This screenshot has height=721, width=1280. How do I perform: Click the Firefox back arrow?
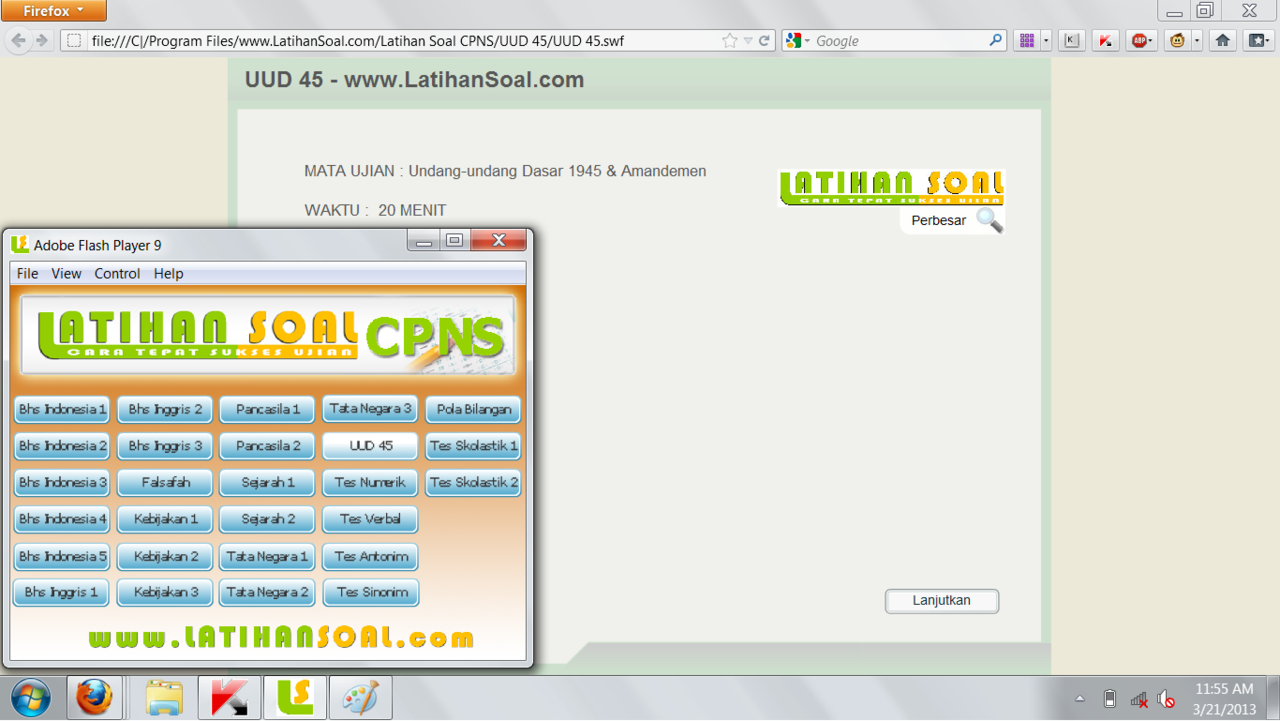click(18, 41)
